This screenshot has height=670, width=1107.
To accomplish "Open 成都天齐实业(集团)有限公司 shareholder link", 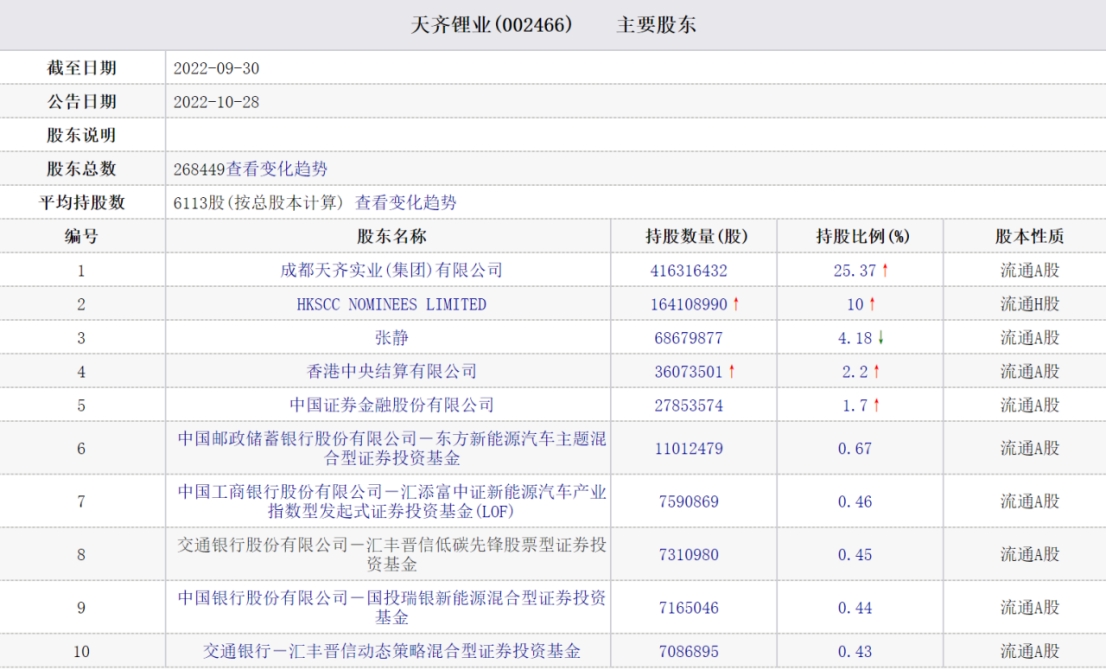I will click(x=391, y=270).
